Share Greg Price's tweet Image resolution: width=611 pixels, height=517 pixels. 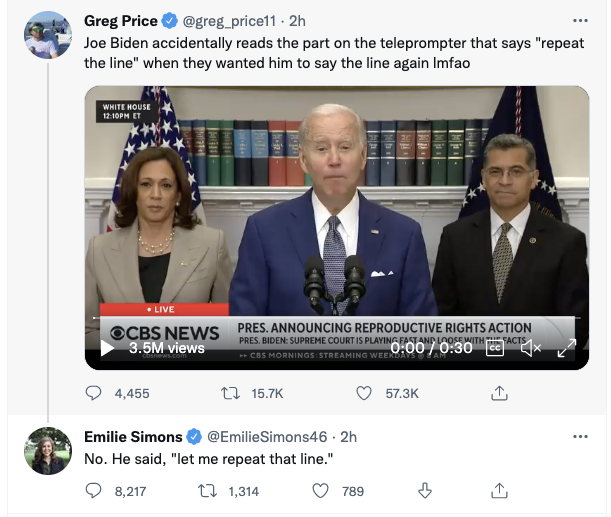[499, 393]
